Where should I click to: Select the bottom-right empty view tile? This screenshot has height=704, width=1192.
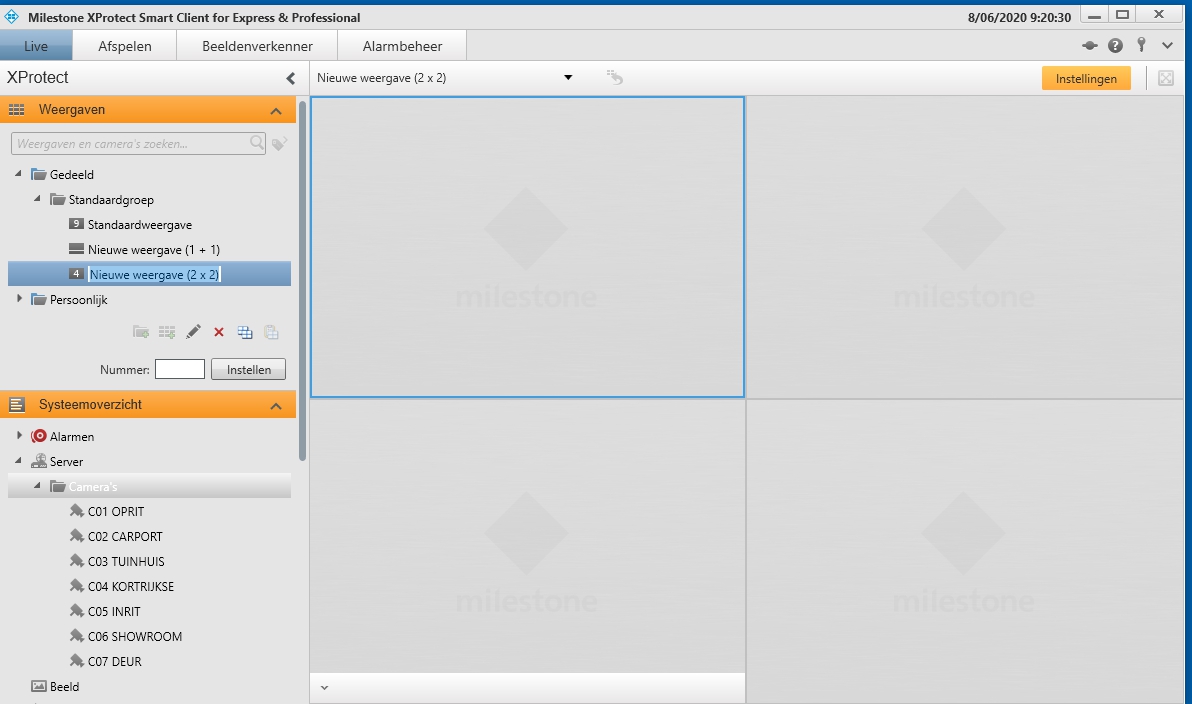[x=965, y=552]
